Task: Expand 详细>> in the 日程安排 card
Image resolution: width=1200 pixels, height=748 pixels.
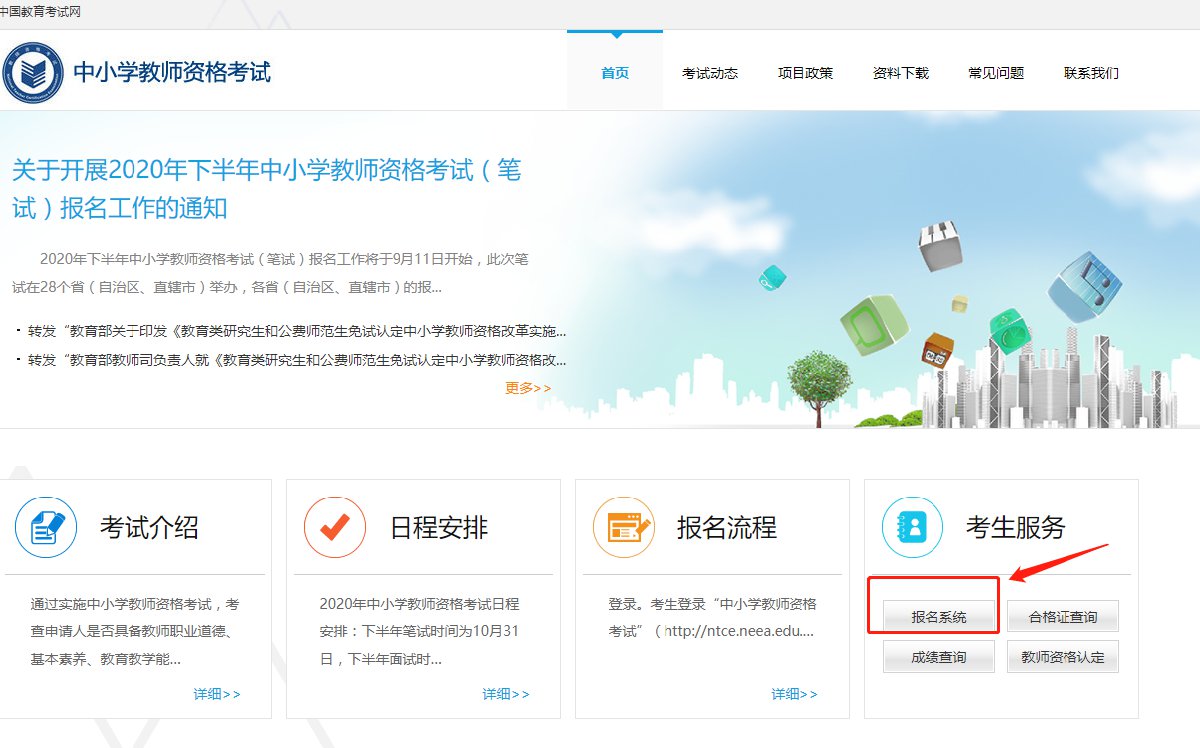Action: (506, 694)
